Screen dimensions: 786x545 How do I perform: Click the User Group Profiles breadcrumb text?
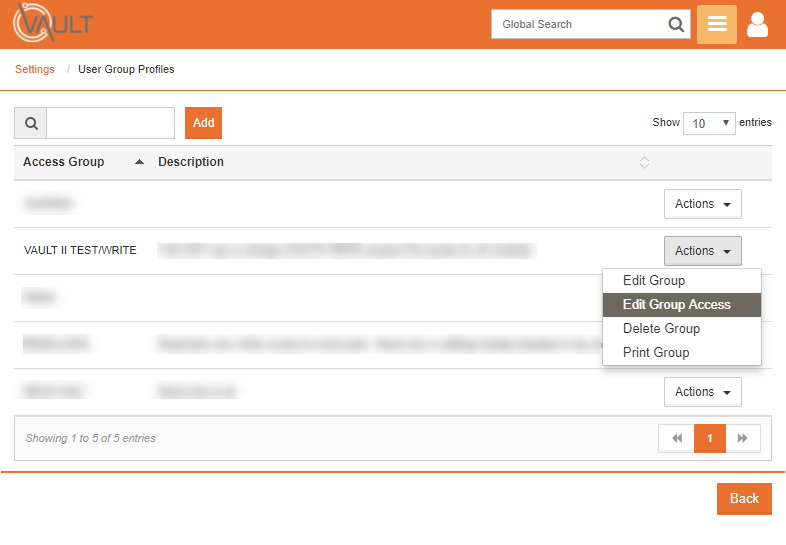pos(126,69)
